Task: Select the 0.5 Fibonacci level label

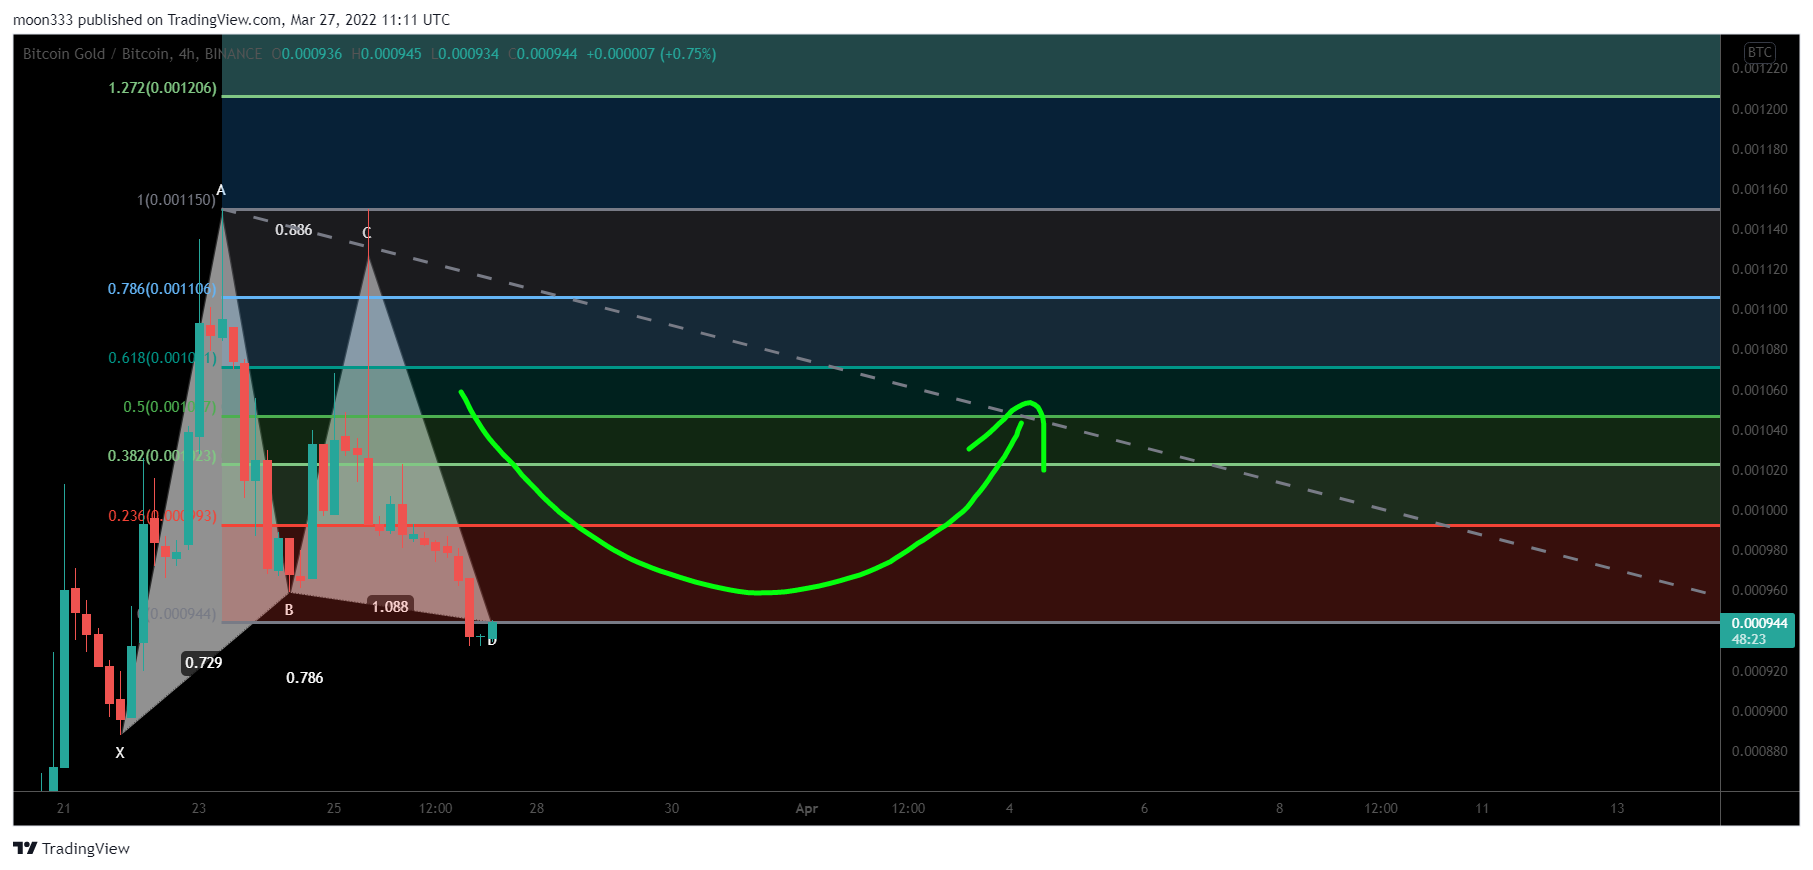Action: (x=169, y=407)
